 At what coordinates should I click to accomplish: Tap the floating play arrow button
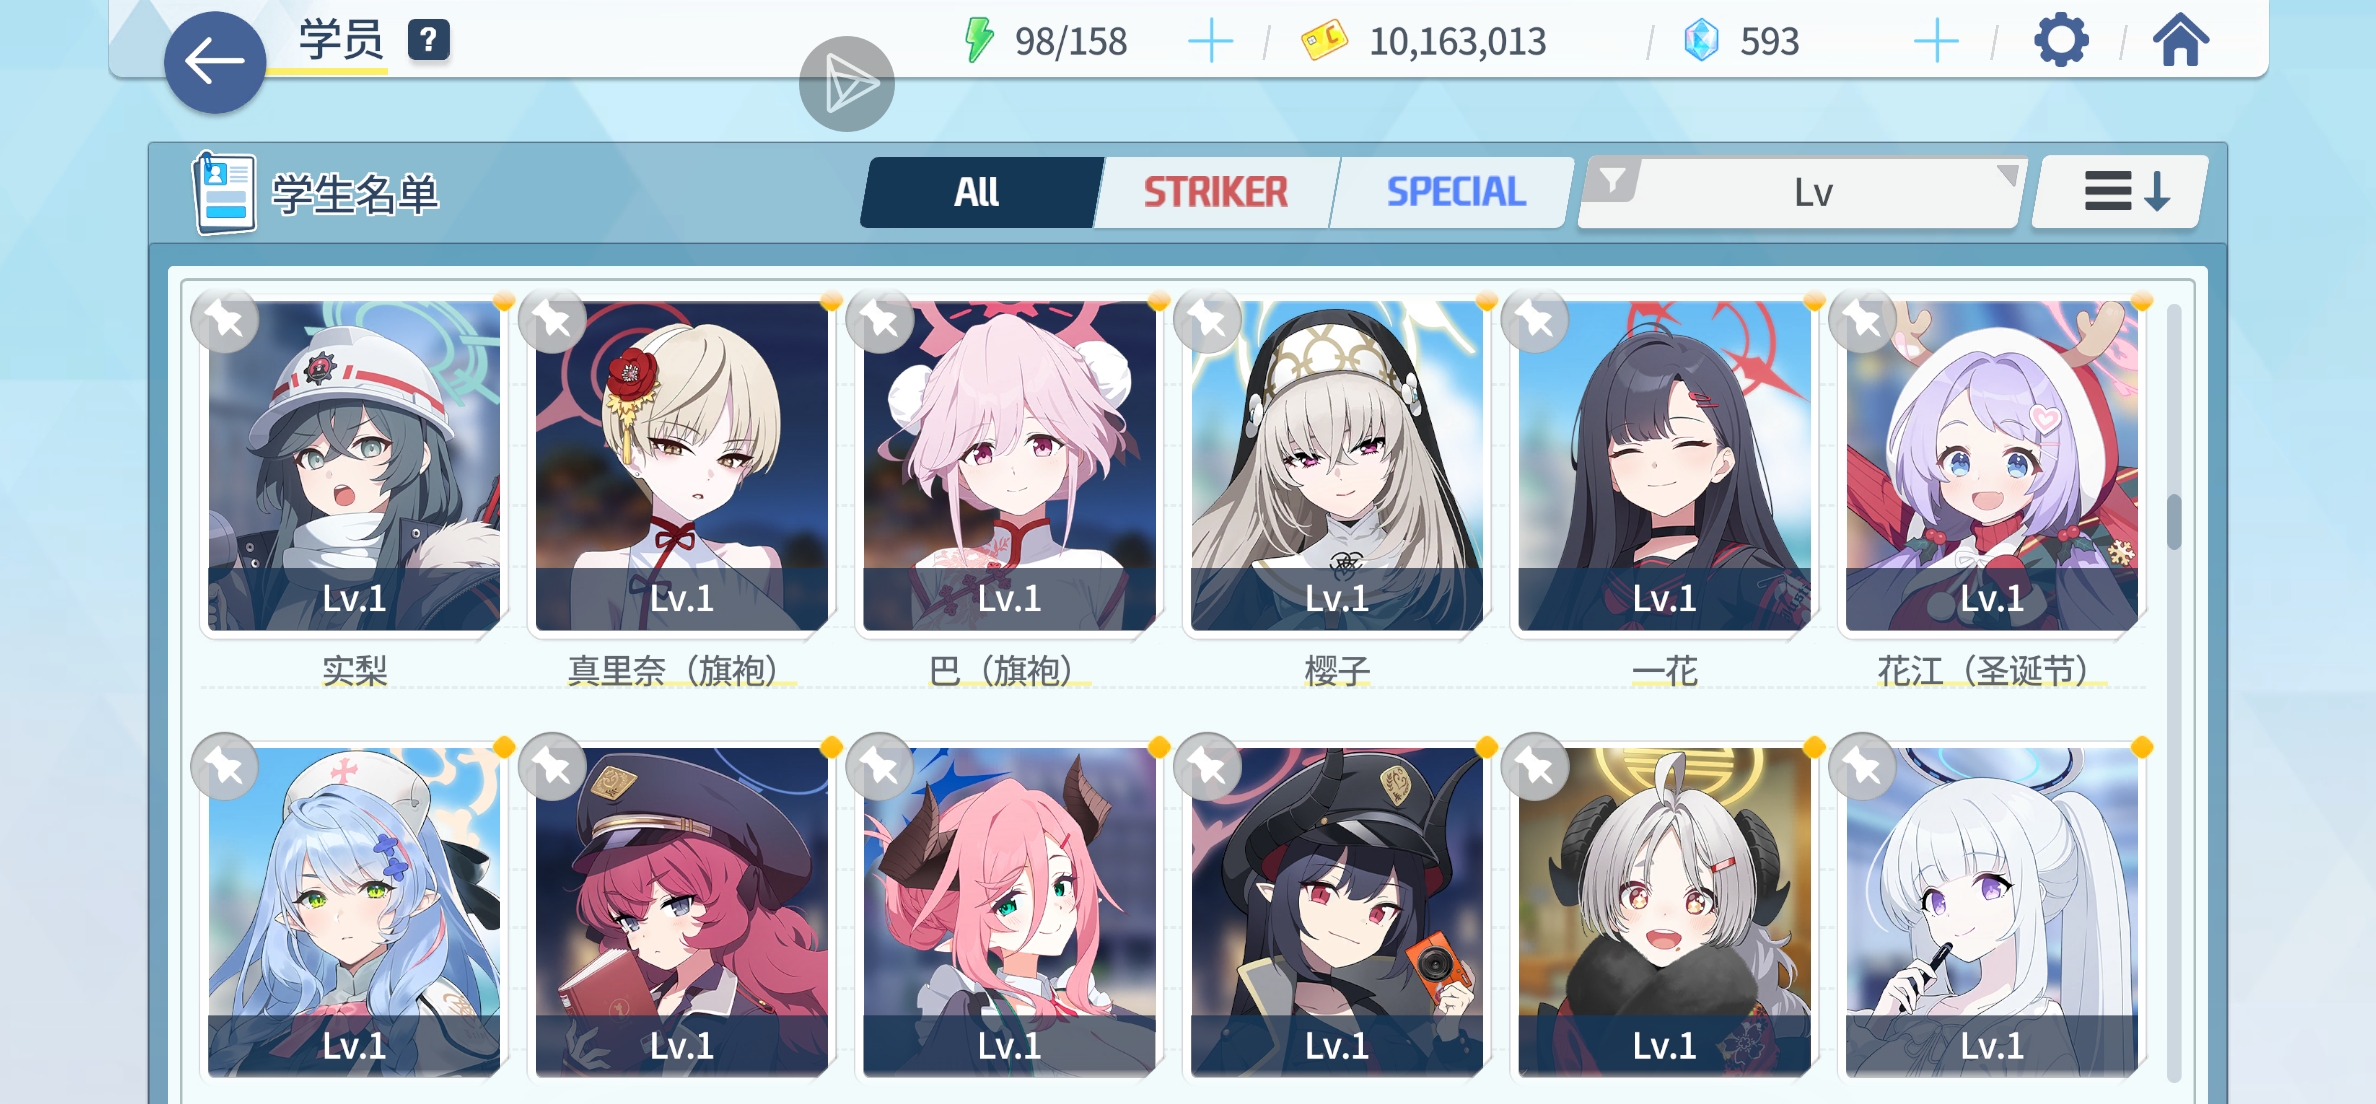846,84
